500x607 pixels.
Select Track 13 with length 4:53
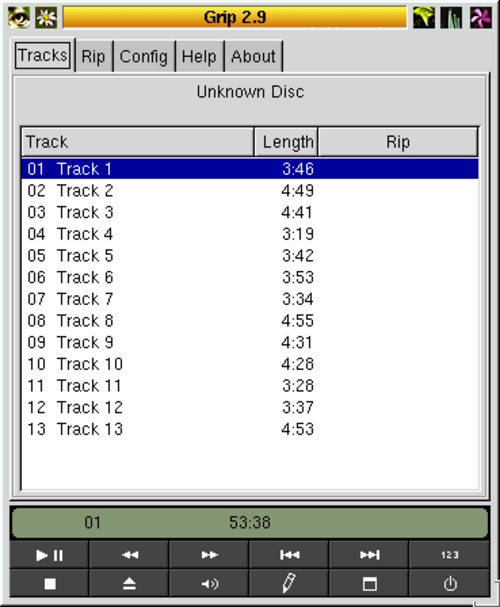click(x=250, y=429)
